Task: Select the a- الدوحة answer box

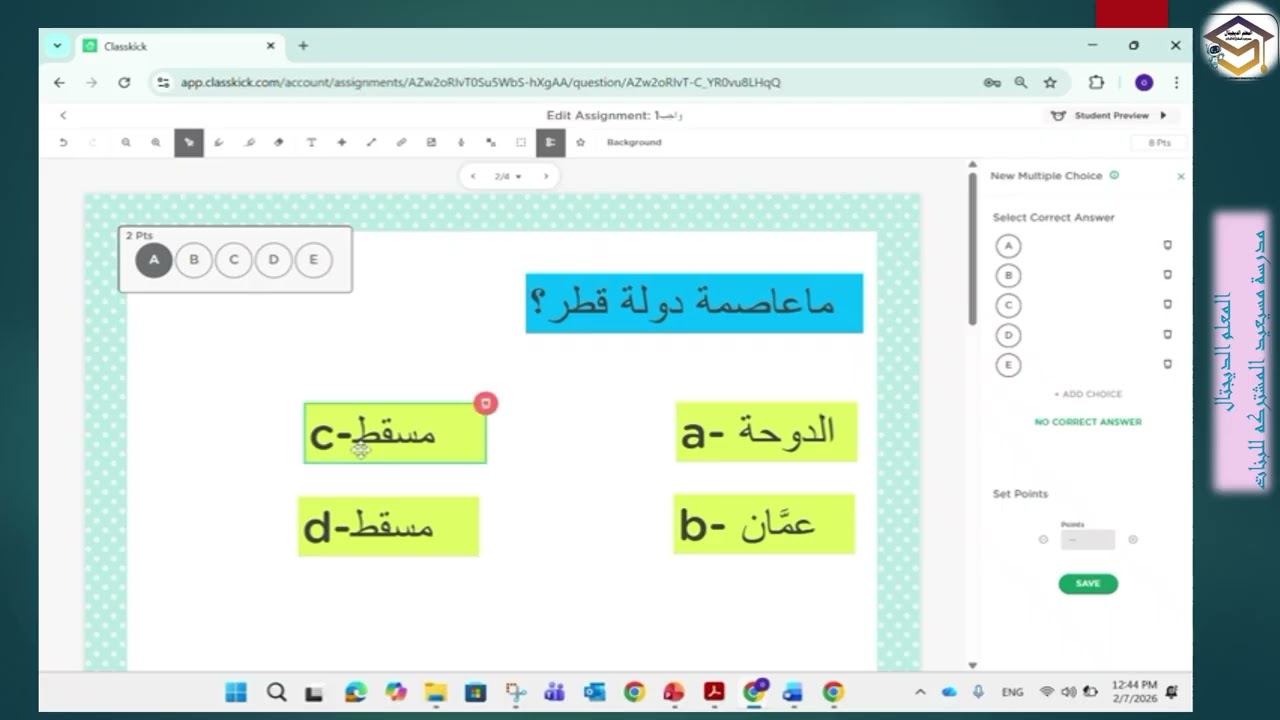Action: [x=767, y=433]
